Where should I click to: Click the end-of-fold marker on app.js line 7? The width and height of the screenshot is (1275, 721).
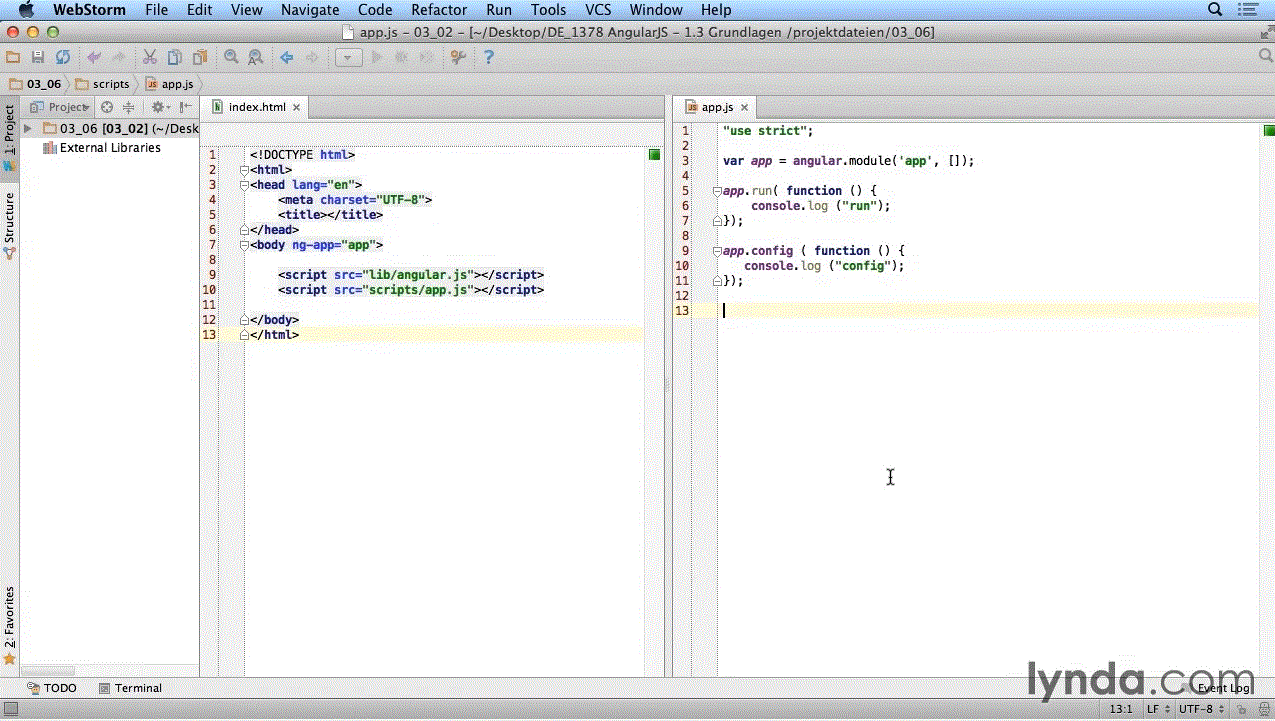pos(717,221)
